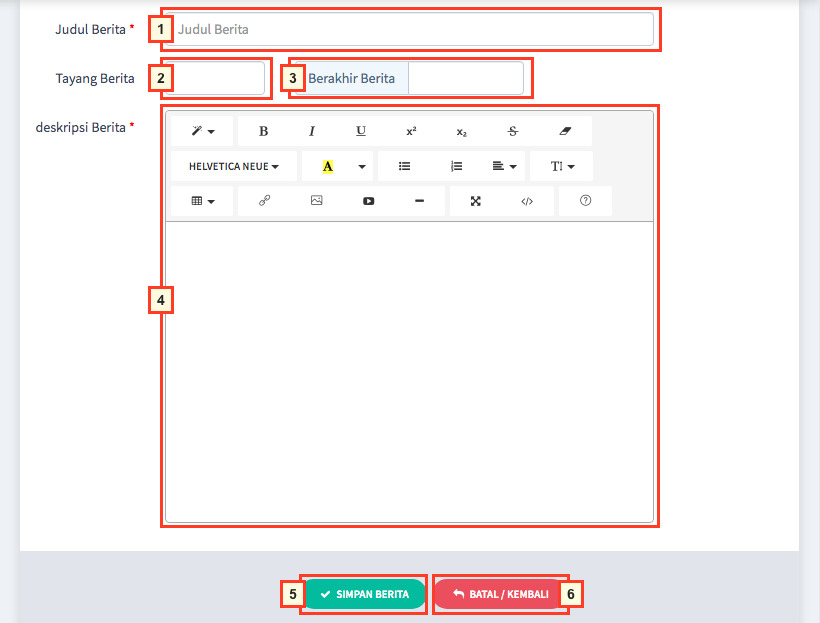820x623 pixels.
Task: Insert horizontal rule line
Action: pyautogui.click(x=419, y=201)
